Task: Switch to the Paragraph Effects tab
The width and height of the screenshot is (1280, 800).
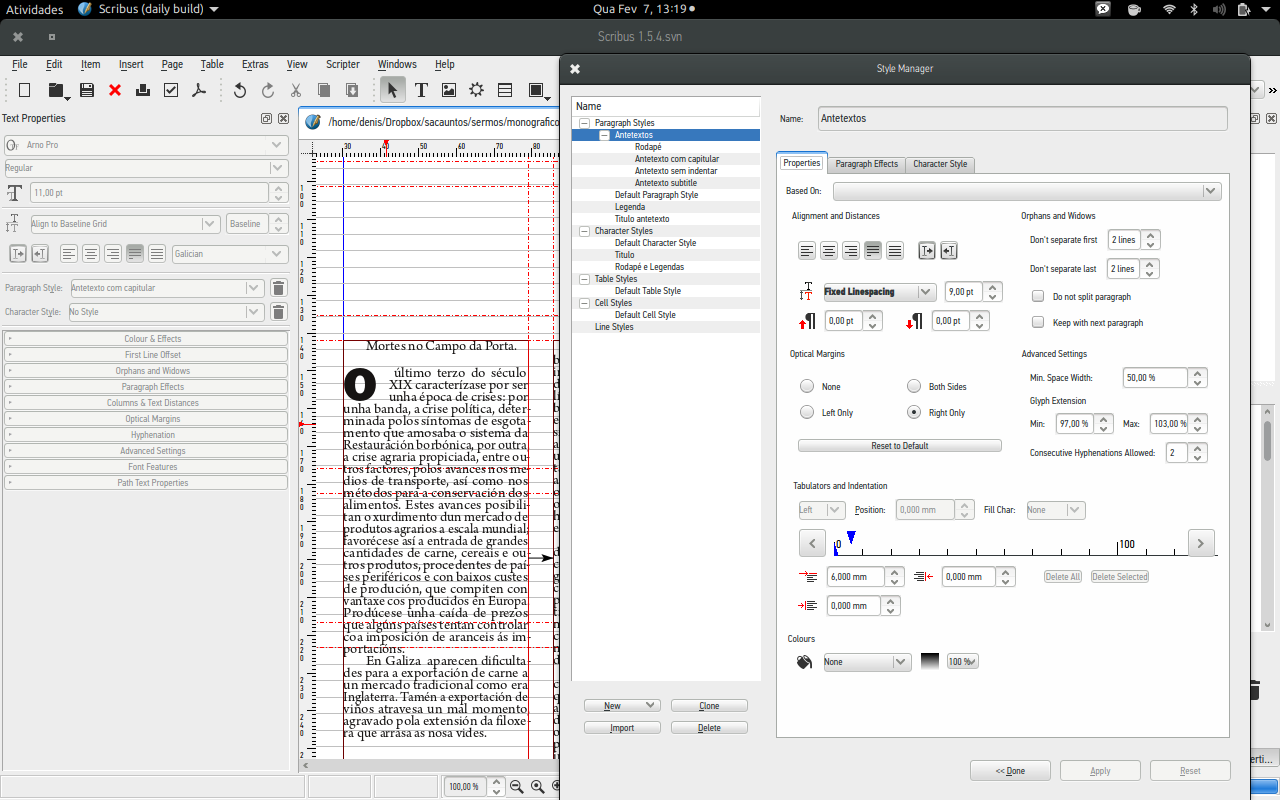Action: coord(866,164)
